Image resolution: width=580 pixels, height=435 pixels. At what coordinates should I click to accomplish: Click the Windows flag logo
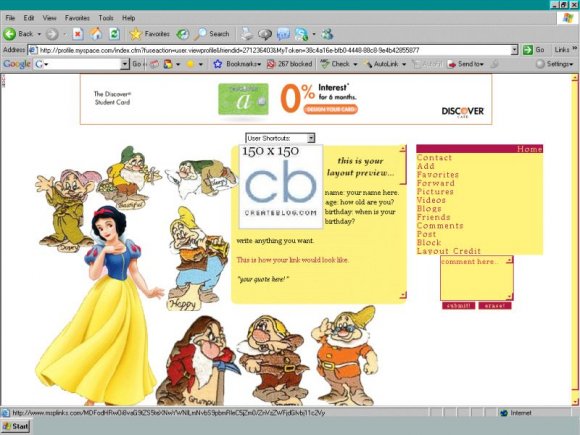tap(567, 18)
